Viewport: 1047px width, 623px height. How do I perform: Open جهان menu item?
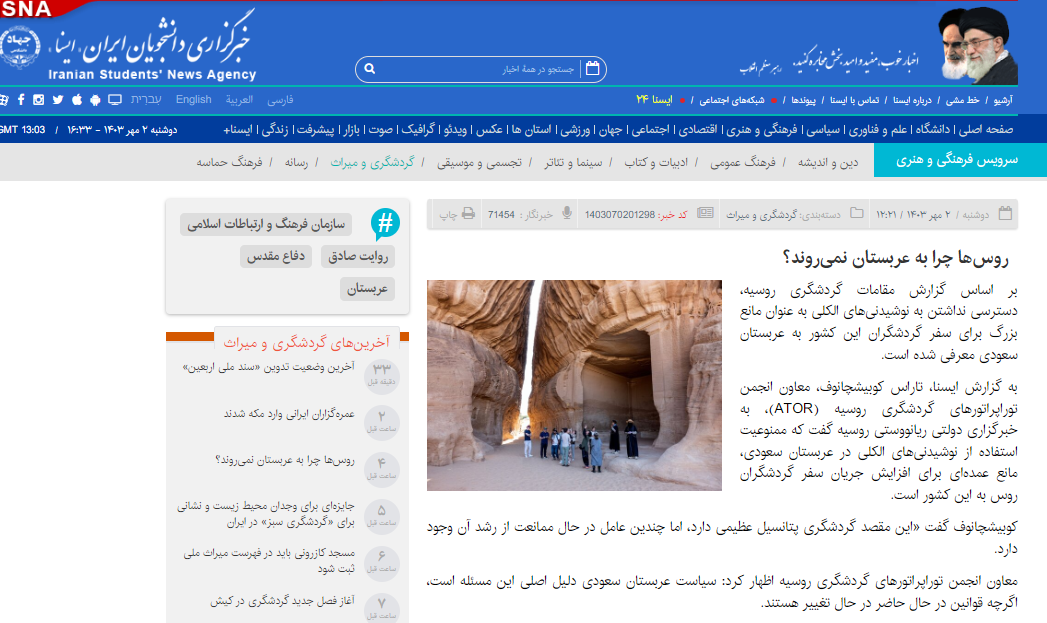click(610, 130)
